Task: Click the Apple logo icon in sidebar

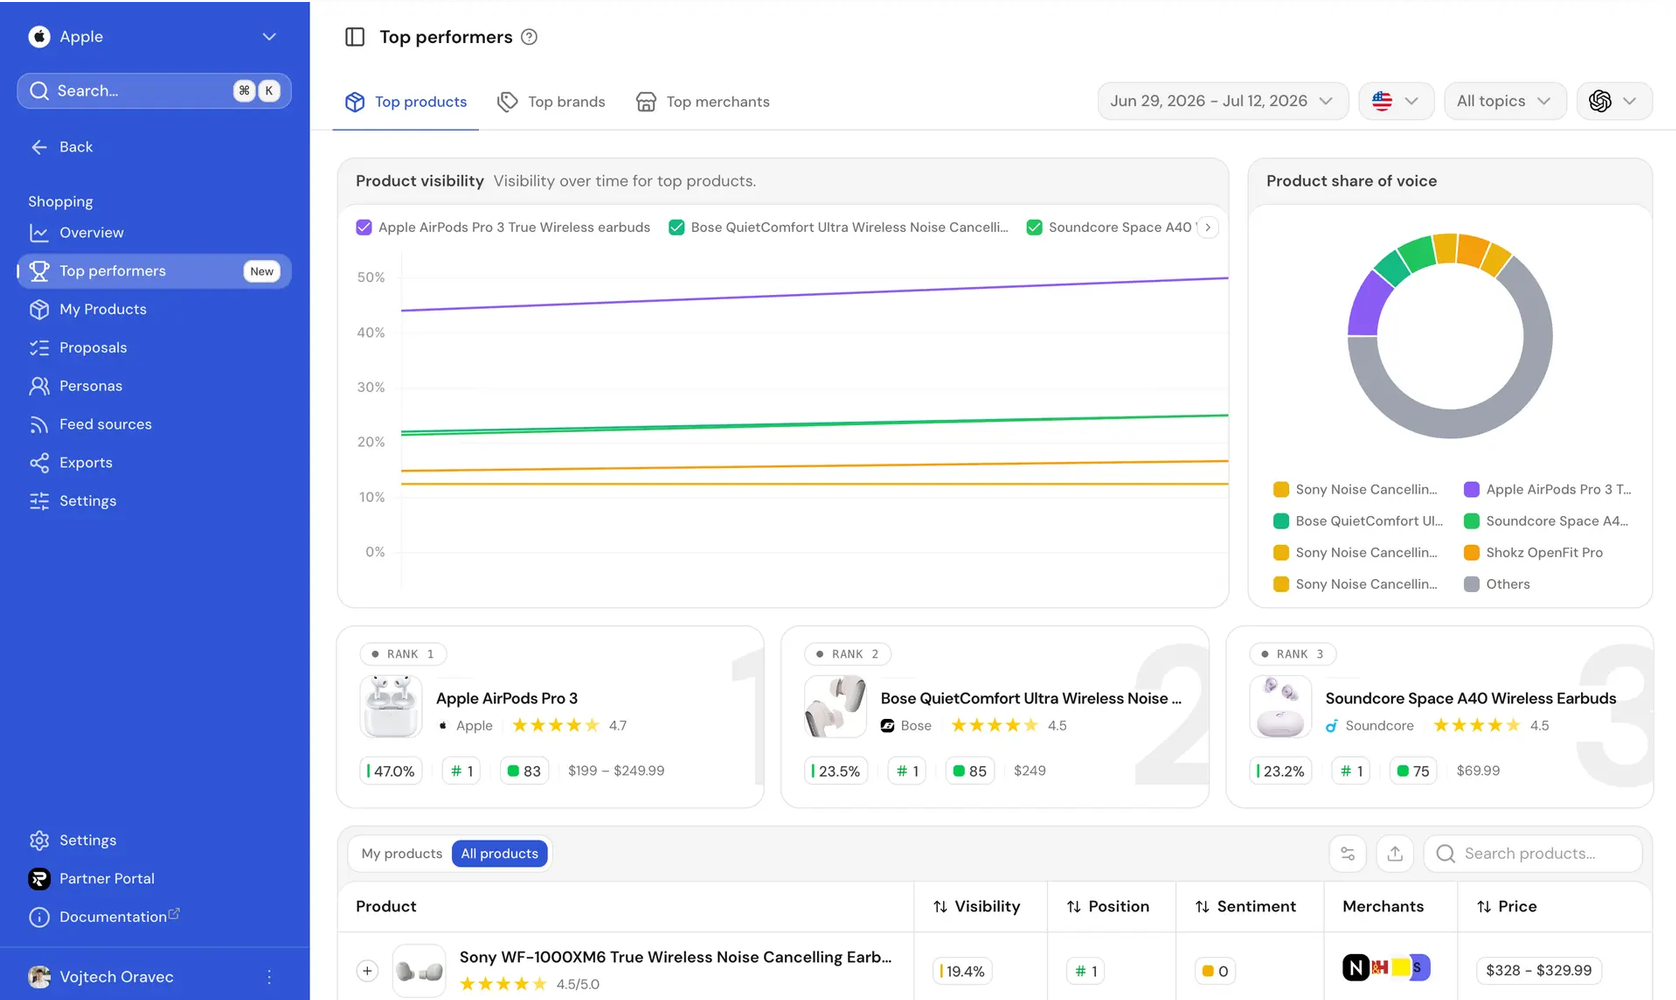Action: pyautogui.click(x=39, y=37)
